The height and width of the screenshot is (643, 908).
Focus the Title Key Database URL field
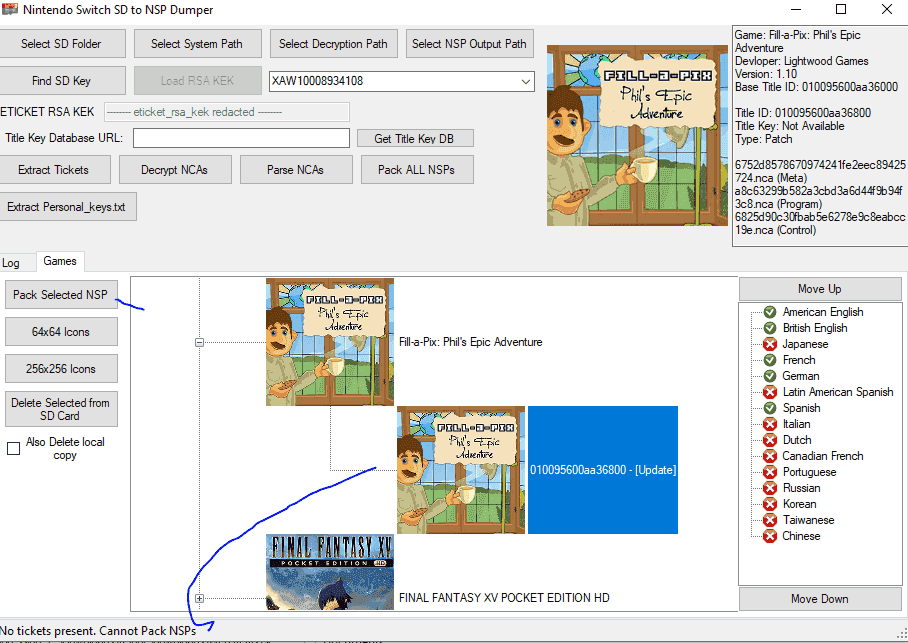point(241,138)
